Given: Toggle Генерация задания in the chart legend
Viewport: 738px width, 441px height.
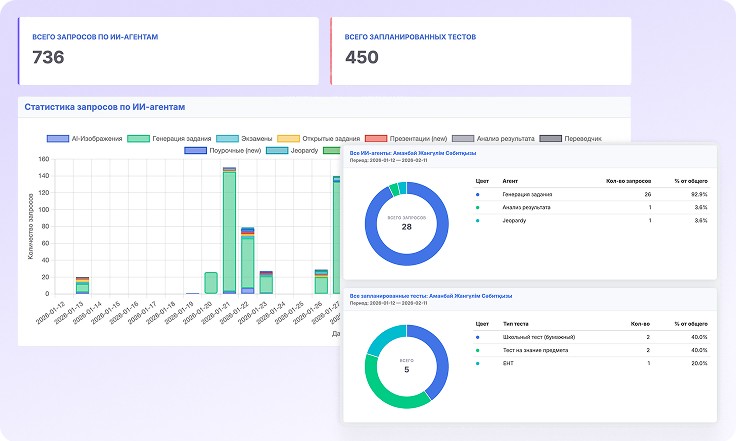Looking at the screenshot, I should tap(169, 138).
